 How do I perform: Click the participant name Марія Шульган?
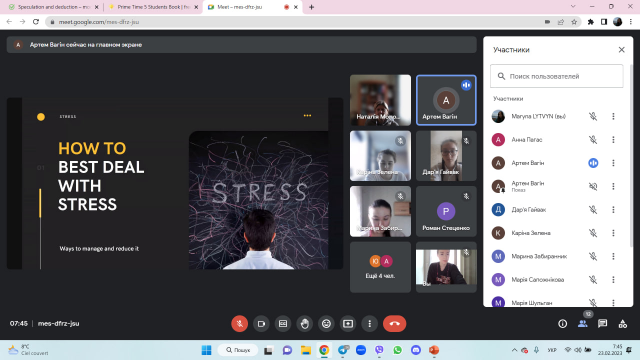point(532,303)
